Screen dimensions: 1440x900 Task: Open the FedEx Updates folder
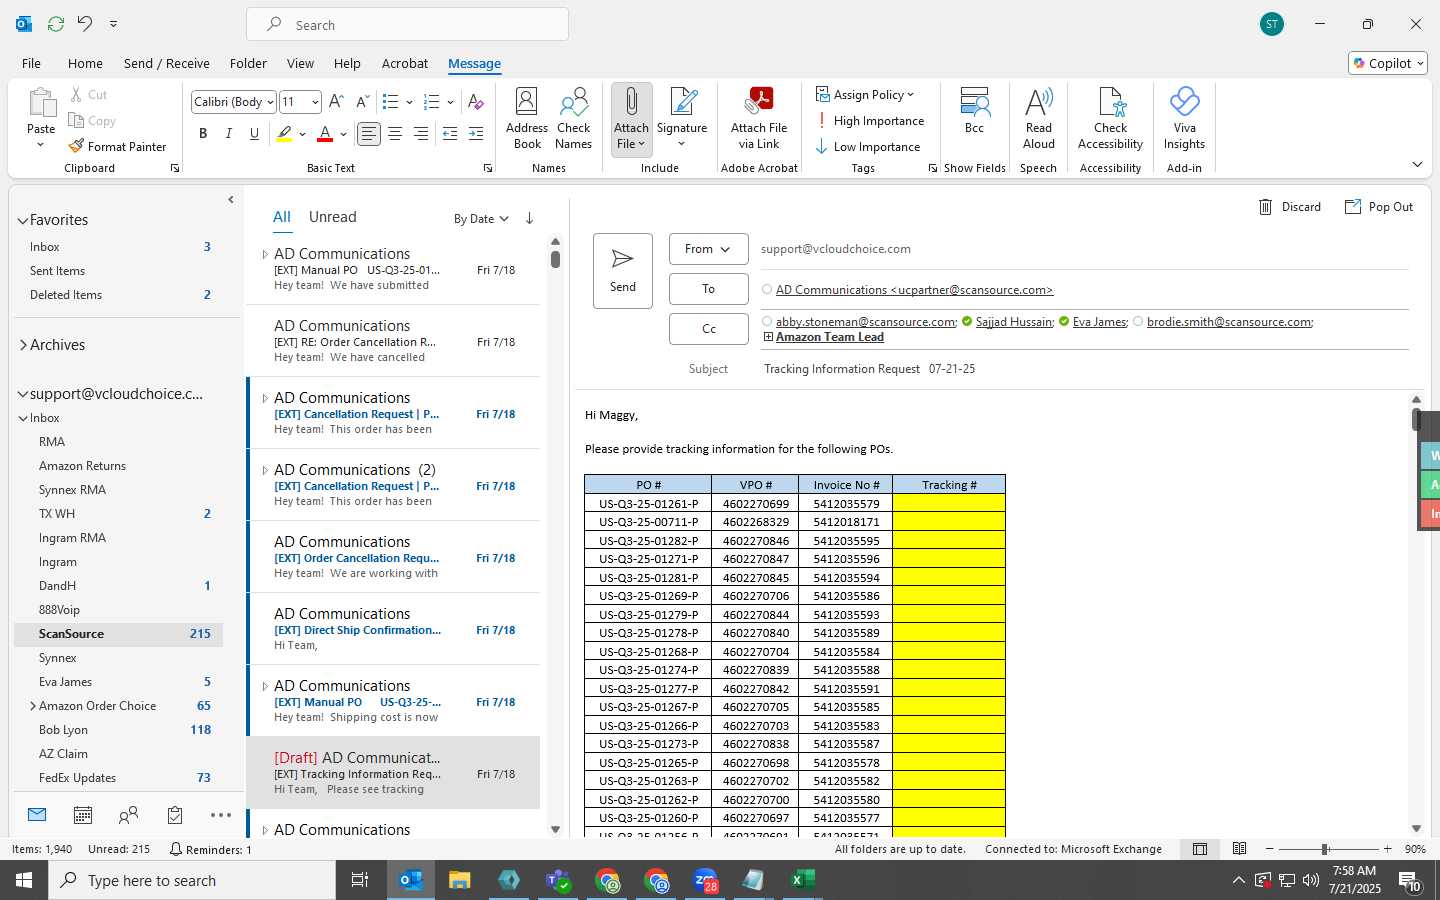tap(118, 778)
